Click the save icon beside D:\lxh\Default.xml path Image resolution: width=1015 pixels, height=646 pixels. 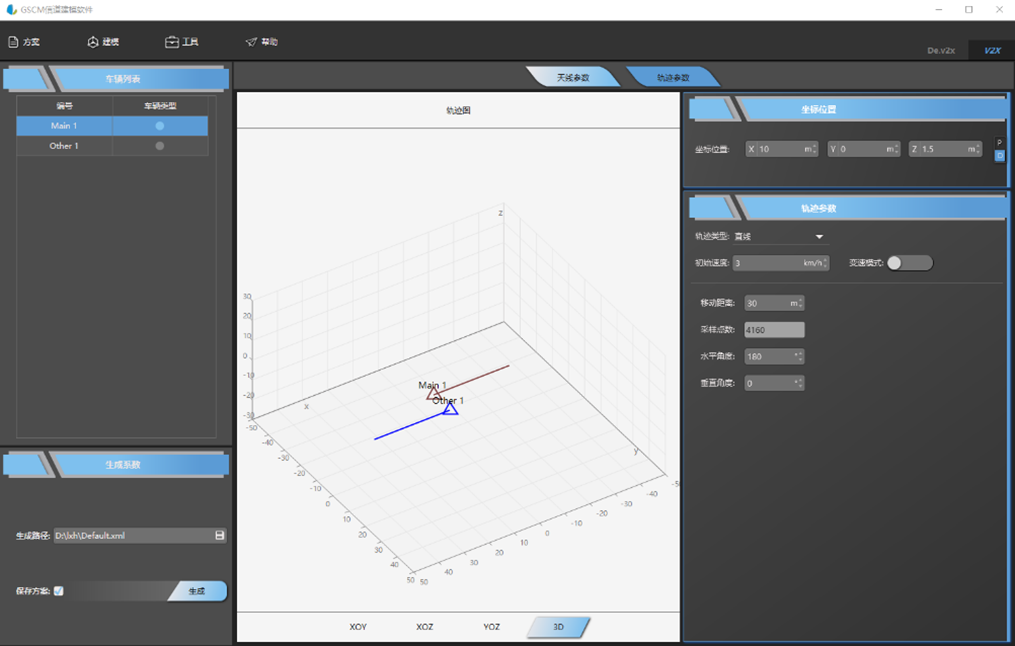click(x=219, y=535)
